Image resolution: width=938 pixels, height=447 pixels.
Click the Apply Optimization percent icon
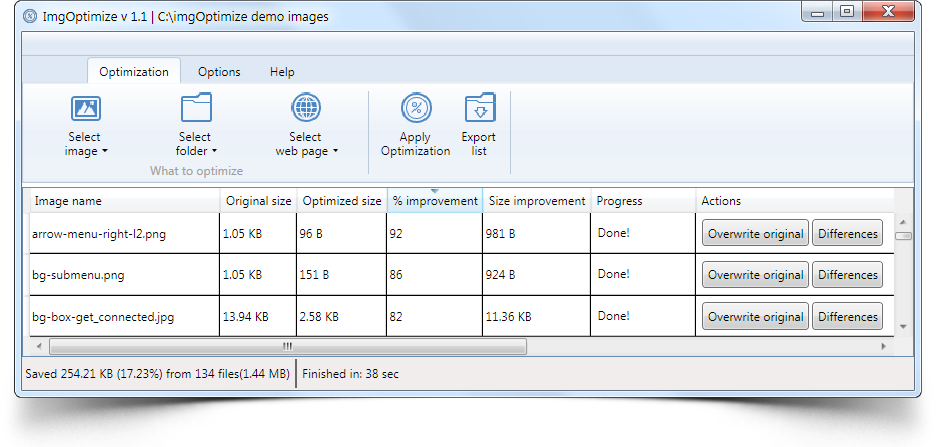(416, 108)
